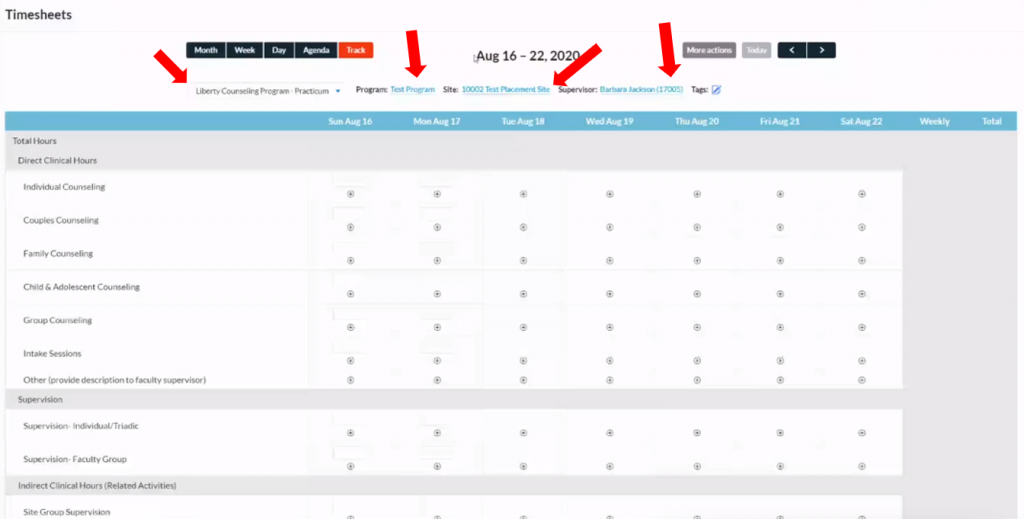Add Group Counseling hours for Tue Aug 18
Image resolution: width=1024 pixels, height=519 pixels.
click(523, 327)
